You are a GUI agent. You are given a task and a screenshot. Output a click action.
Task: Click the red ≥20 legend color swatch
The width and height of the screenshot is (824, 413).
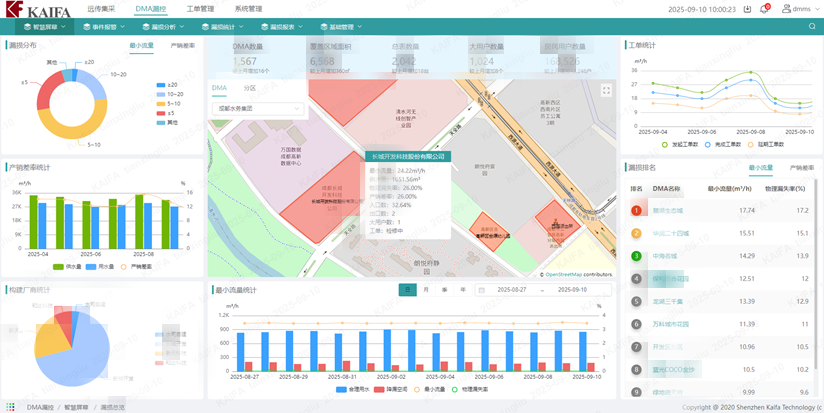(162, 85)
